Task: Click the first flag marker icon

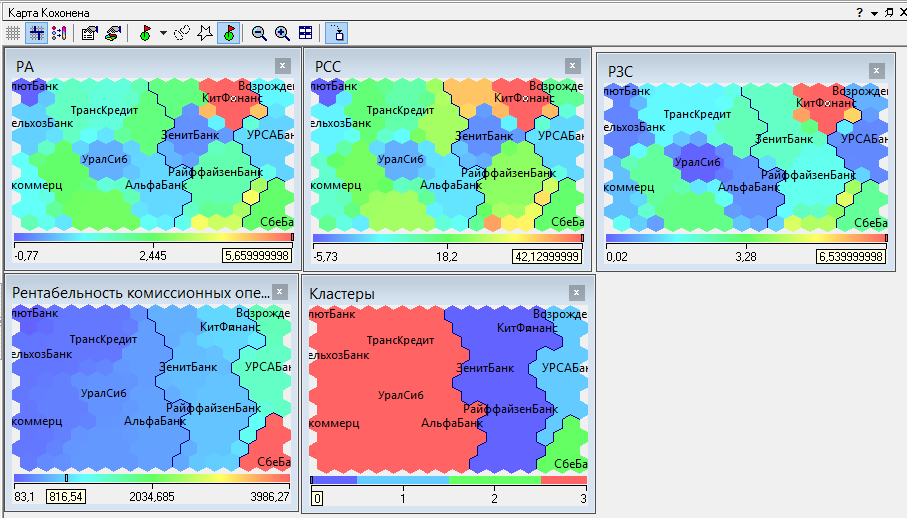Action: point(145,34)
